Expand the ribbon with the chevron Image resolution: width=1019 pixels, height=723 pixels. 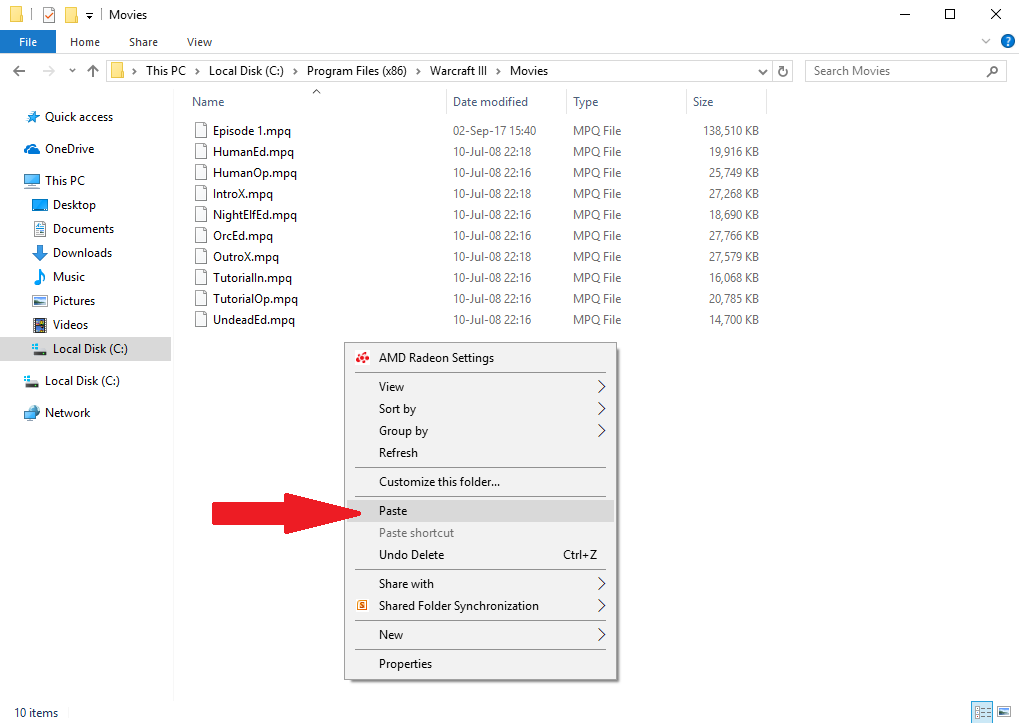coord(986,41)
